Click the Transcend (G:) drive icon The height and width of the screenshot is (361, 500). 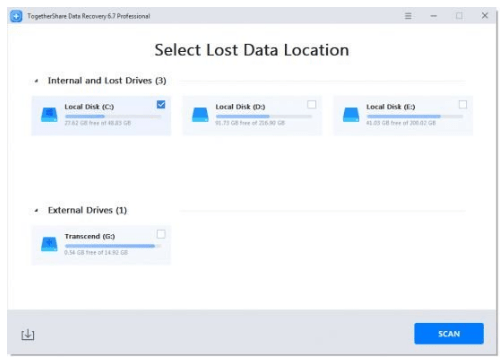point(49,244)
